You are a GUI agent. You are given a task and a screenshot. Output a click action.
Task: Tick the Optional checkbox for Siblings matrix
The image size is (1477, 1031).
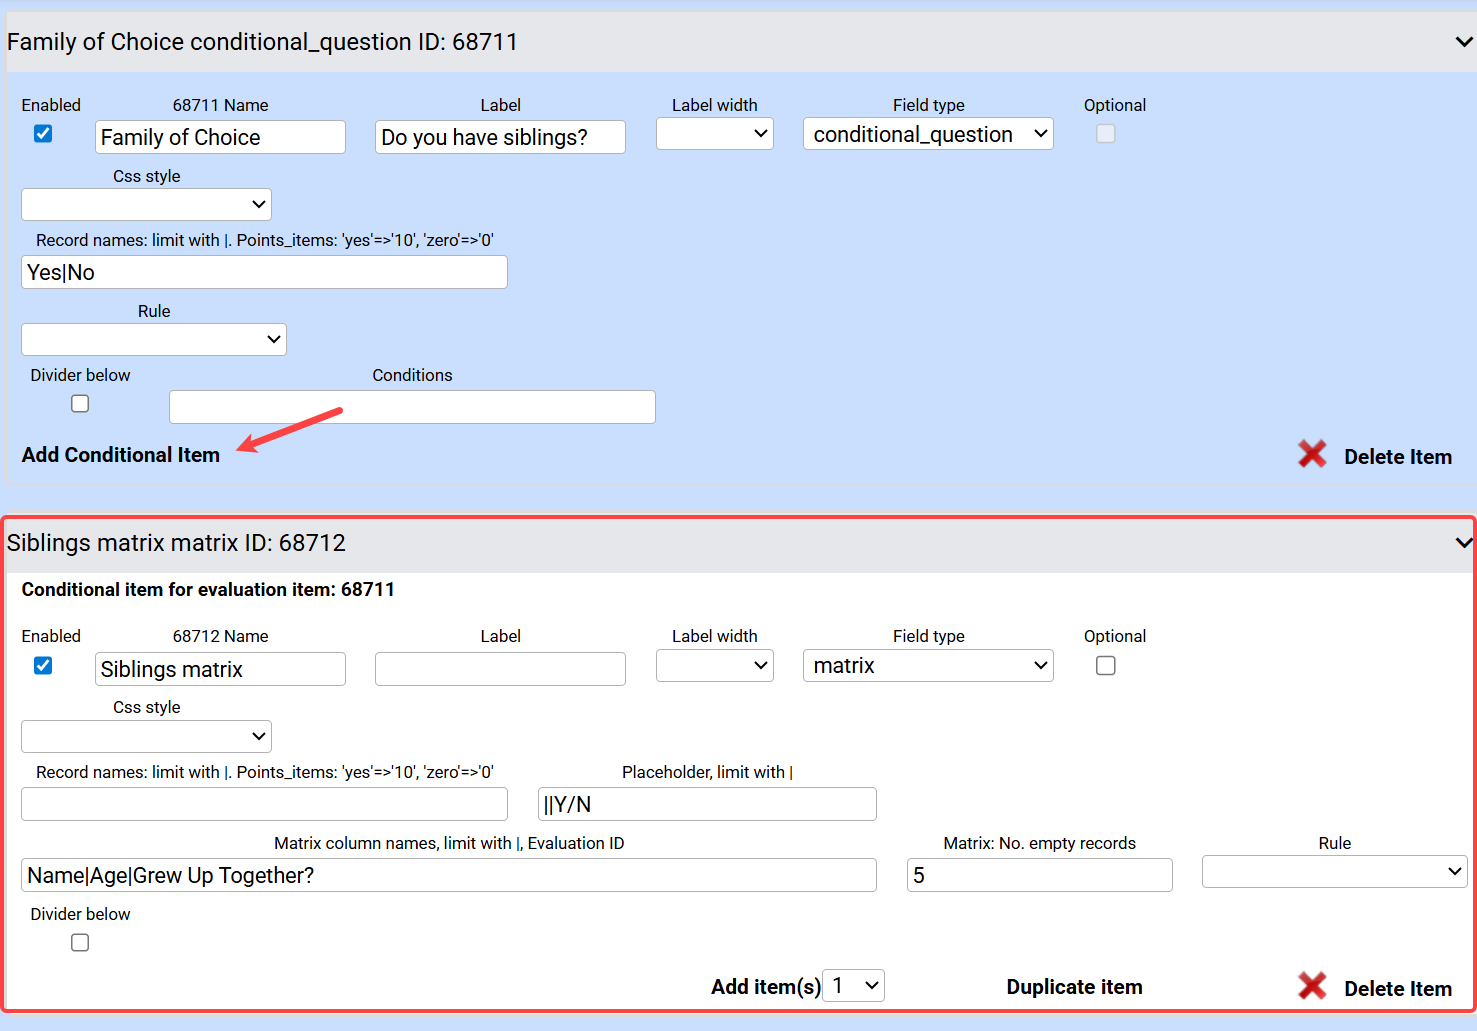coord(1105,666)
